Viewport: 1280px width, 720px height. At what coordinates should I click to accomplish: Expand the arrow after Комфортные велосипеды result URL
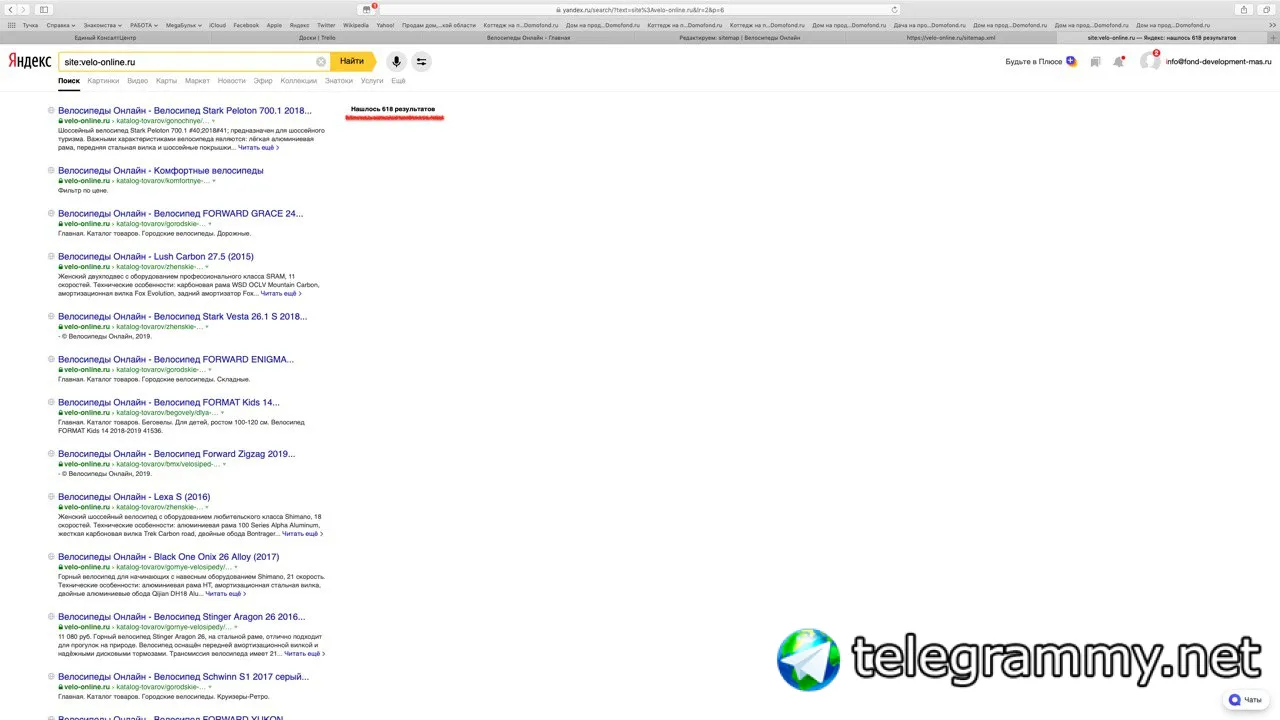pyautogui.click(x=215, y=181)
